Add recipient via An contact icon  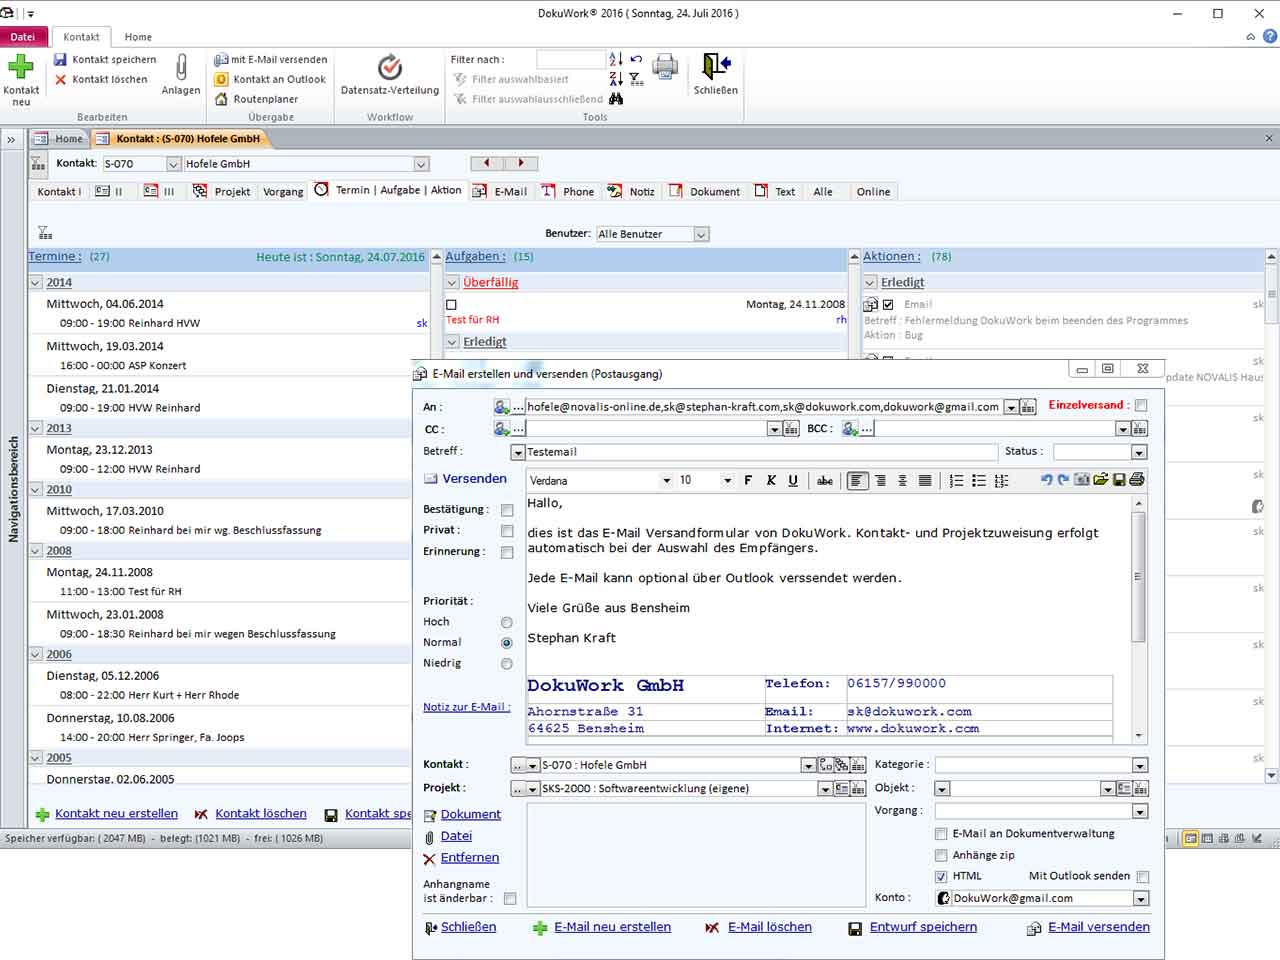(x=502, y=407)
